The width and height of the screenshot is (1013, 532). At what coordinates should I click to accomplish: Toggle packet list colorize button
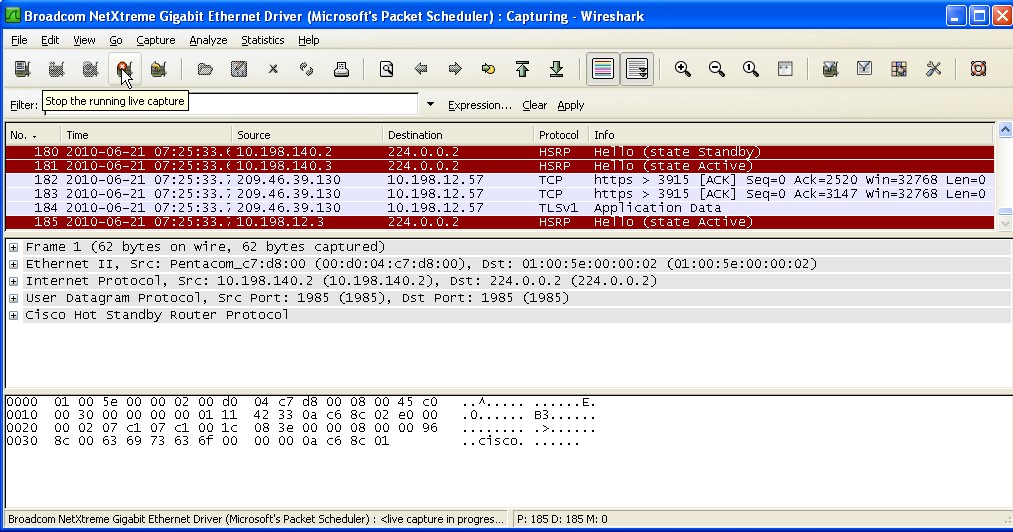click(602, 69)
